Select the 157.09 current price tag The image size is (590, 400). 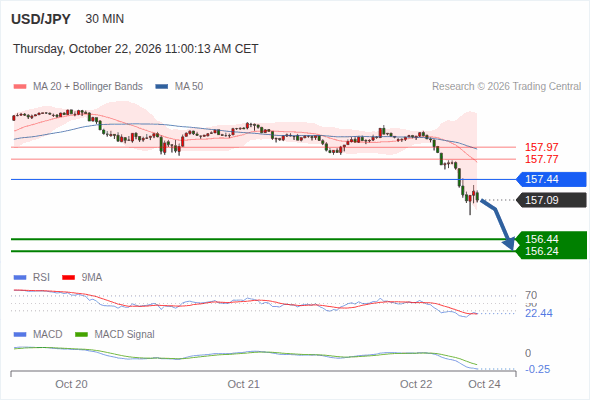coord(551,200)
